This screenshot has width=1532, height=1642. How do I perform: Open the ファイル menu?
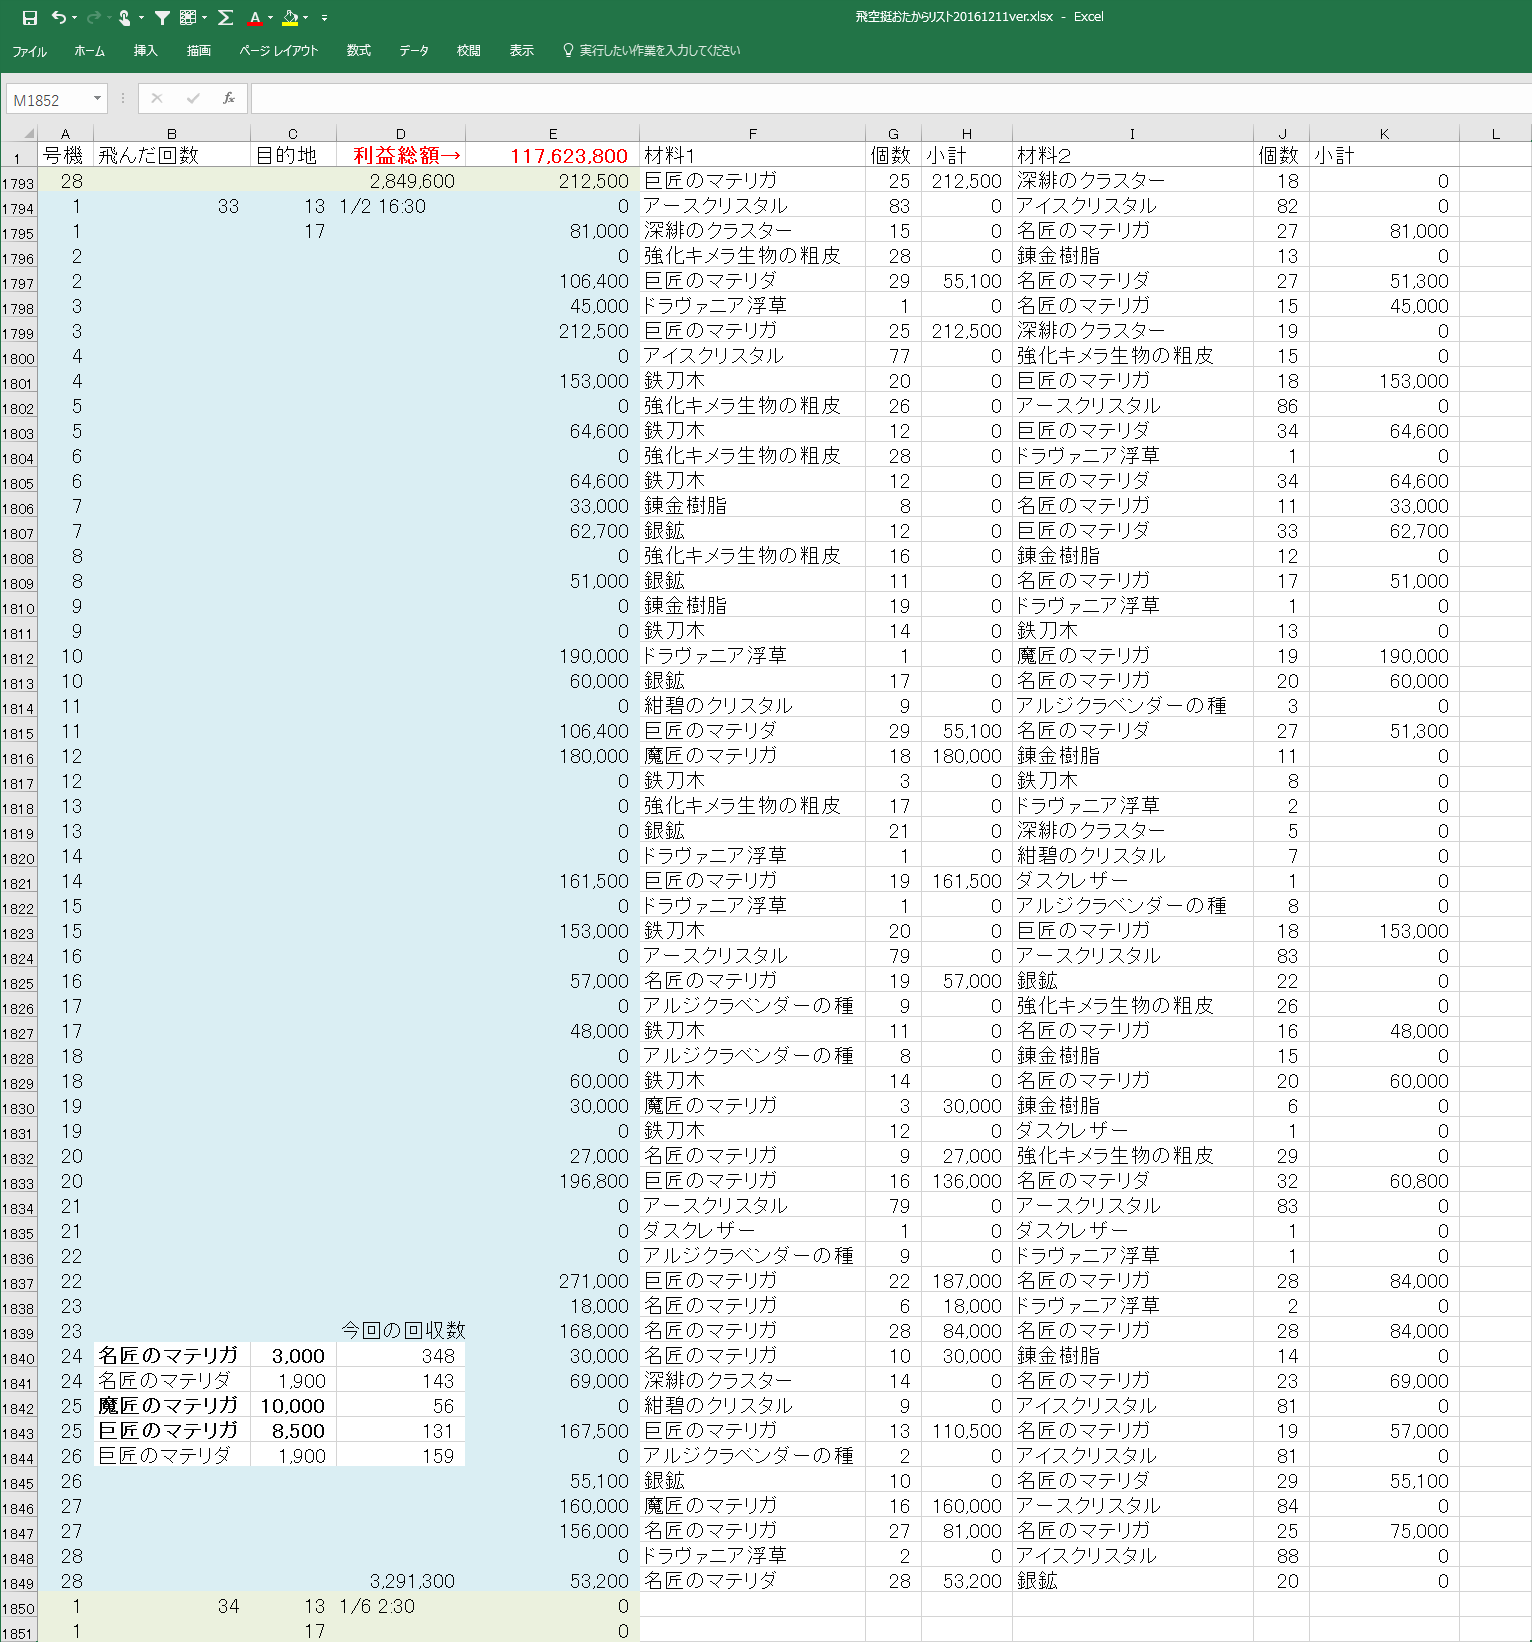coord(29,50)
